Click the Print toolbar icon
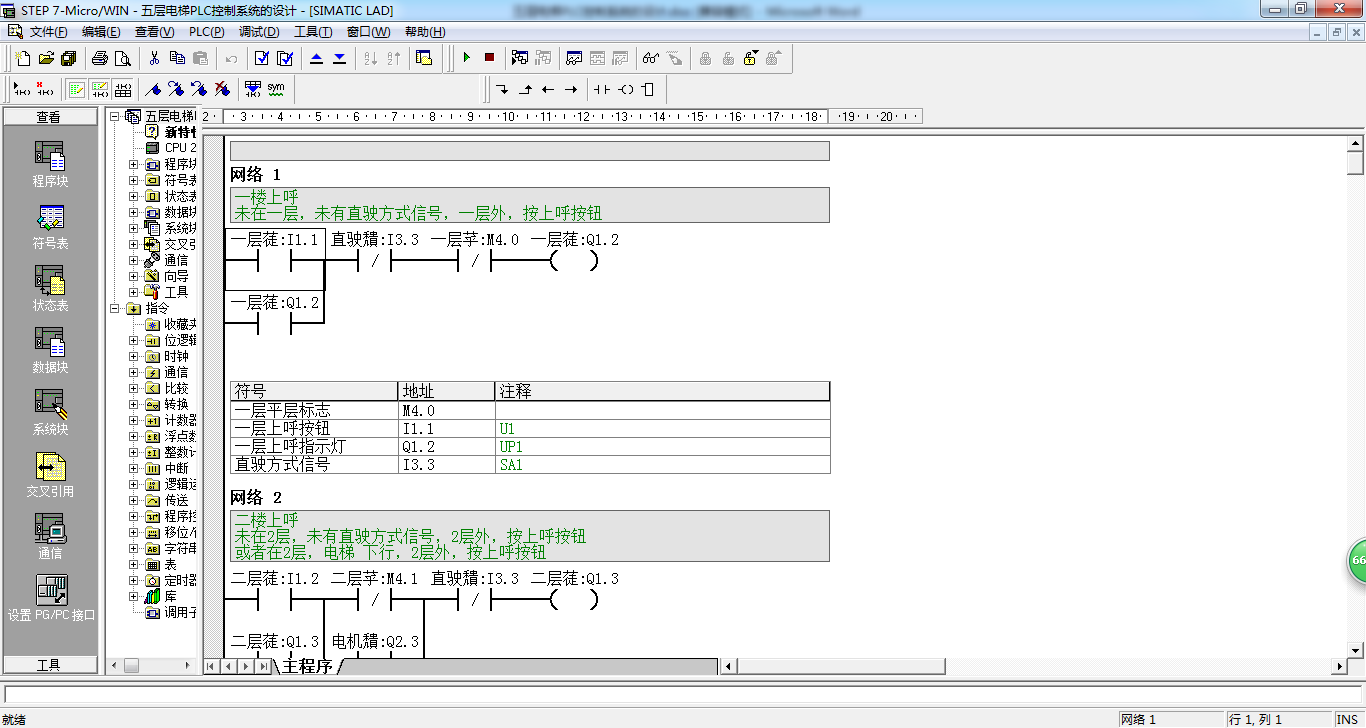Image resolution: width=1366 pixels, height=728 pixels. click(100, 58)
